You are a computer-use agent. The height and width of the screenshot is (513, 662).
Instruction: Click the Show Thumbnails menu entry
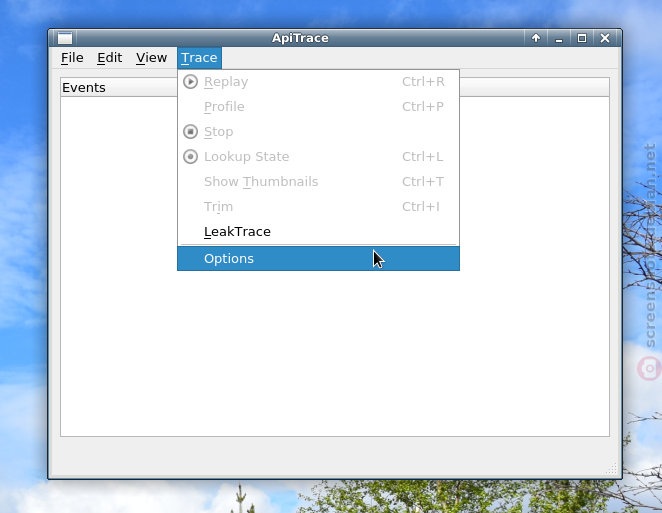(x=318, y=182)
